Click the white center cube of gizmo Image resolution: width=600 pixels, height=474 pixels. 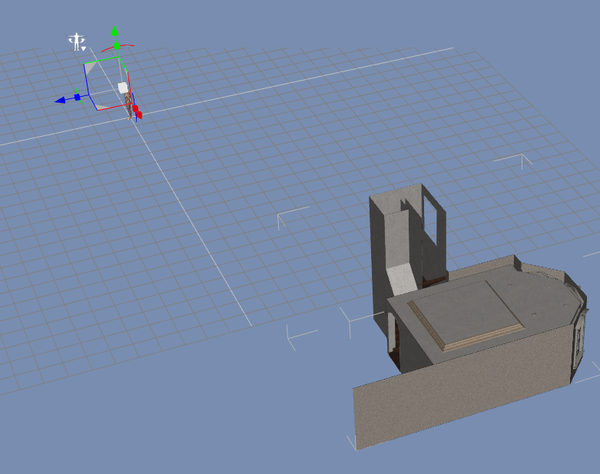(x=122, y=88)
